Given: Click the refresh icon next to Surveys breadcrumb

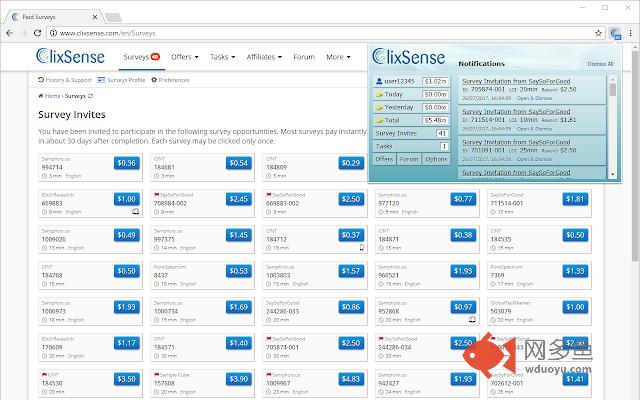Looking at the screenshot, I should 91,96.
